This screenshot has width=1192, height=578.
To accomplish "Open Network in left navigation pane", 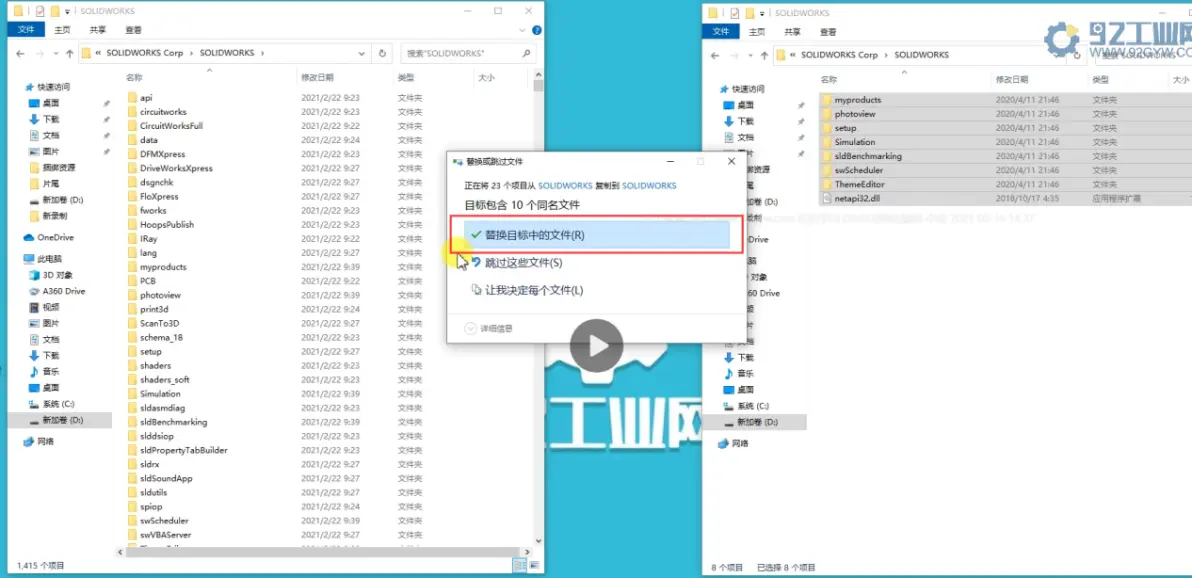I will (46, 441).
